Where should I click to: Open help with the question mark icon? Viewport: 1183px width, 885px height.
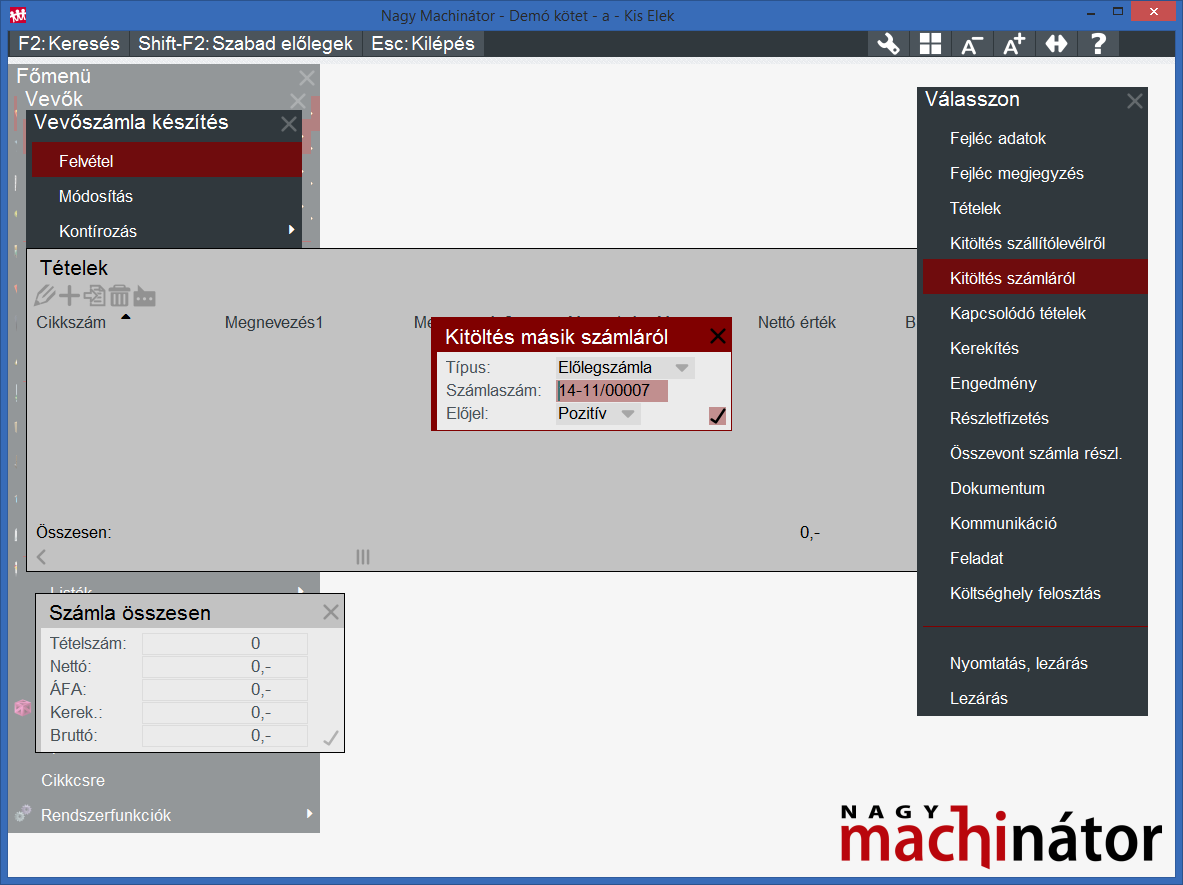[x=1098, y=44]
